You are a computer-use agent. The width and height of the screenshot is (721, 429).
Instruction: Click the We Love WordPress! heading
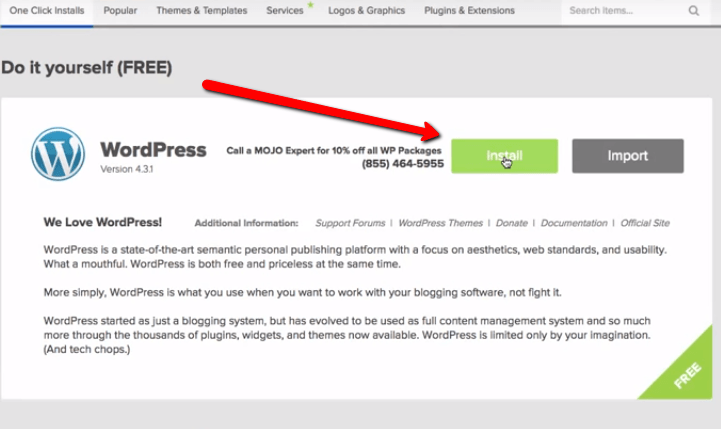(x=103, y=222)
